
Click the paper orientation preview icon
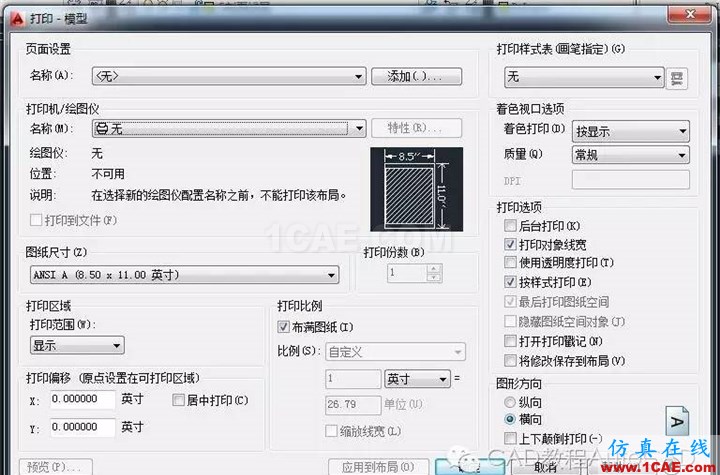click(x=677, y=421)
